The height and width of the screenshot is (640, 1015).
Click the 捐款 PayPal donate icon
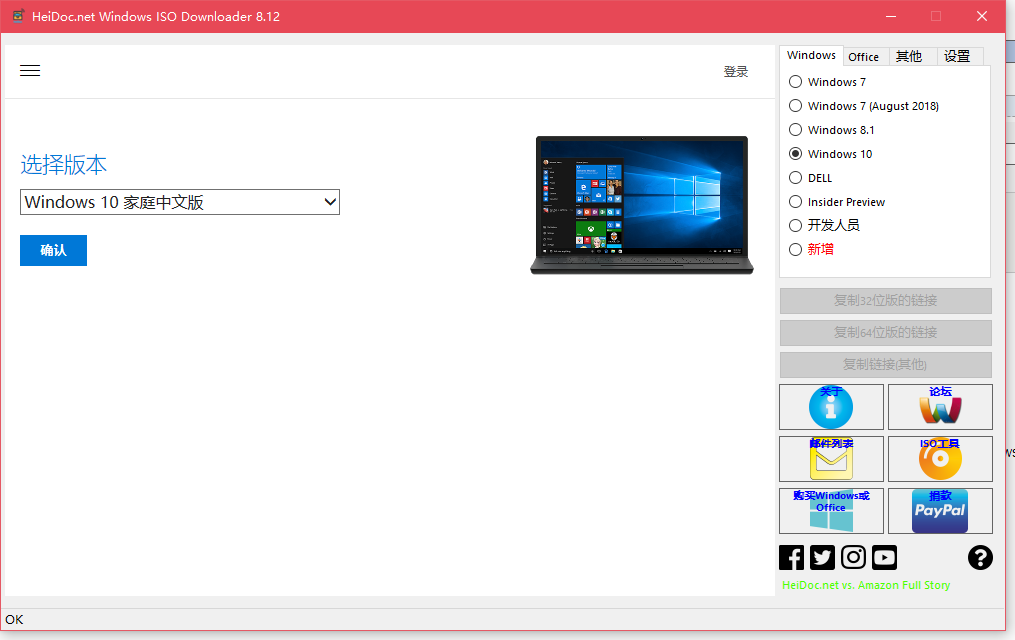940,511
